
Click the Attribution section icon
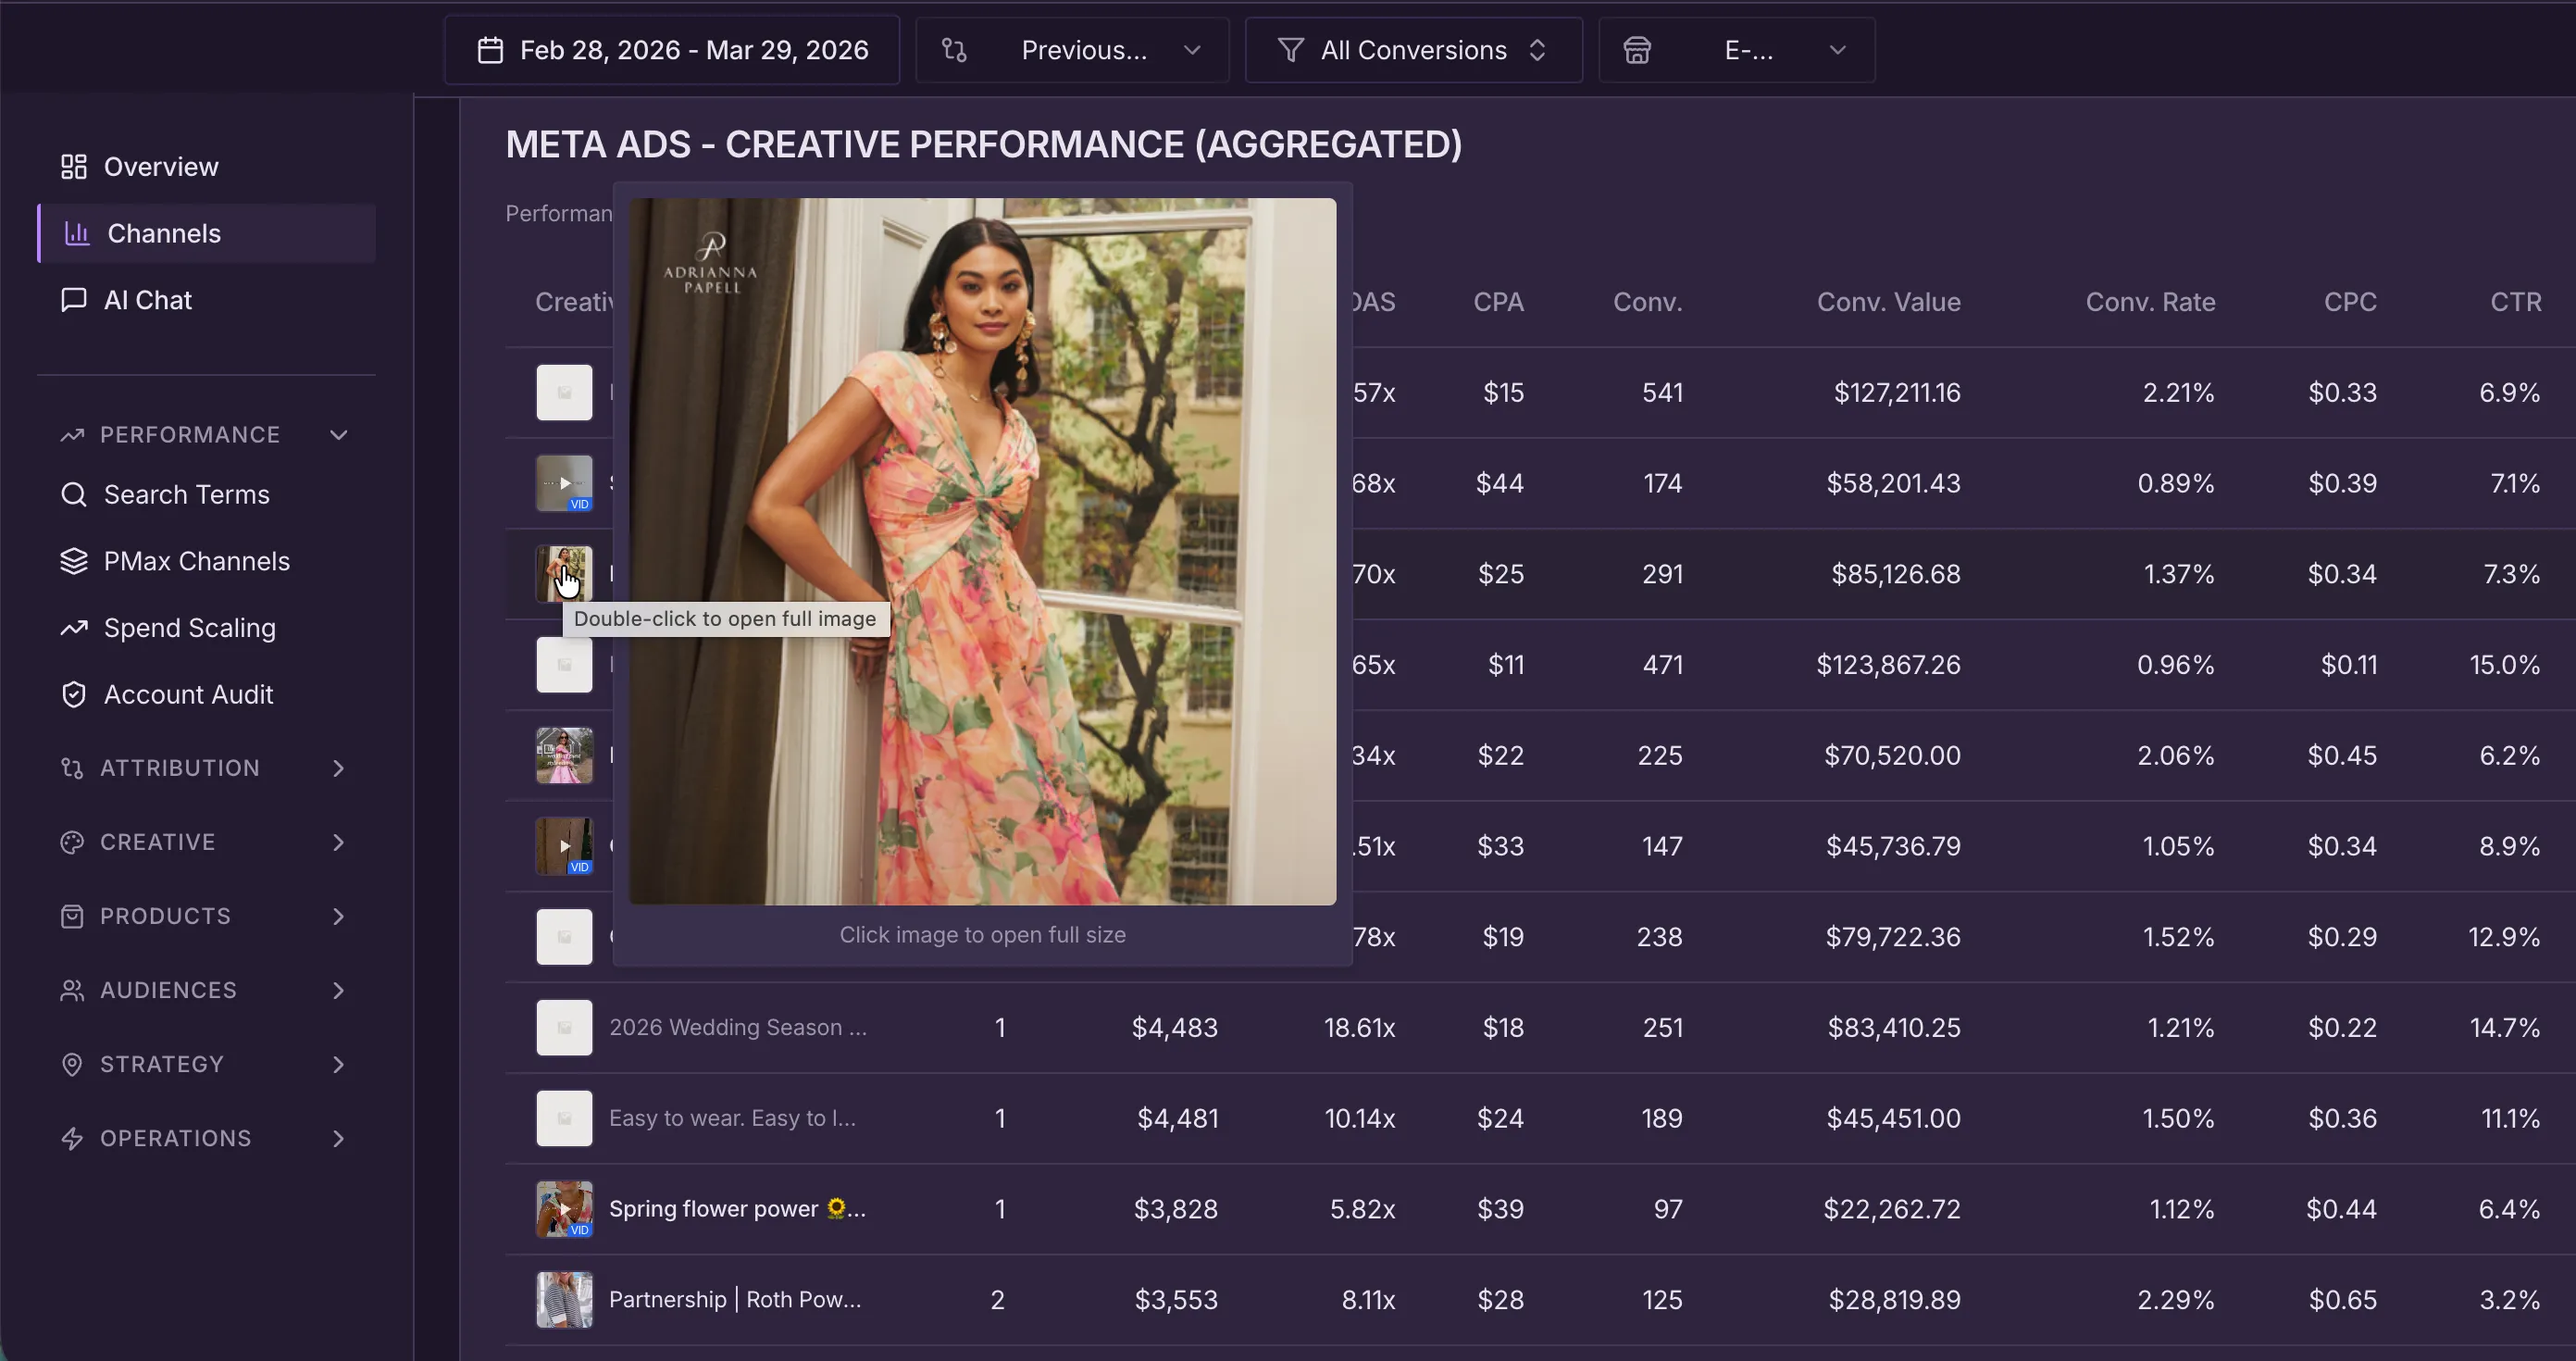point(72,768)
